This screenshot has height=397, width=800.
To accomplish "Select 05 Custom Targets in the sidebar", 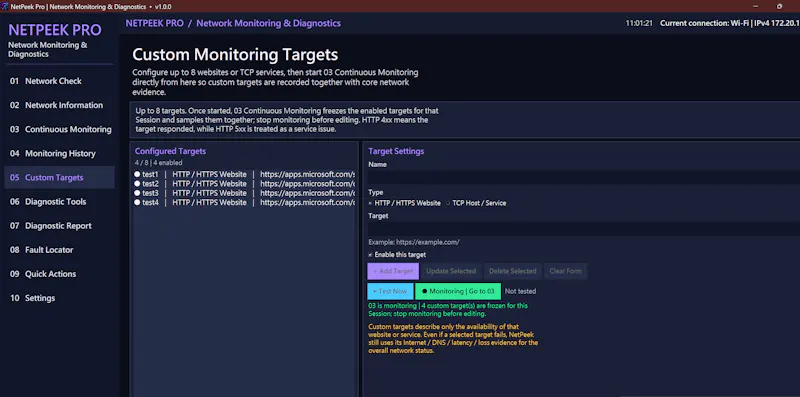I will pos(59,178).
